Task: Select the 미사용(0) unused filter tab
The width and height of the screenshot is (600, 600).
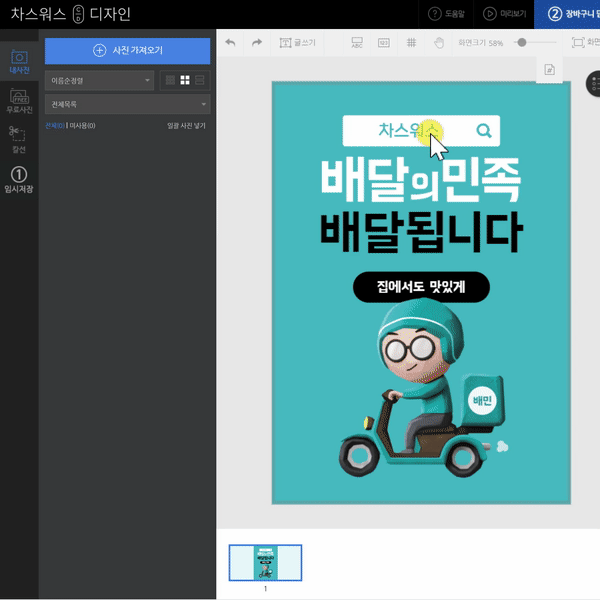Action: [x=82, y=126]
